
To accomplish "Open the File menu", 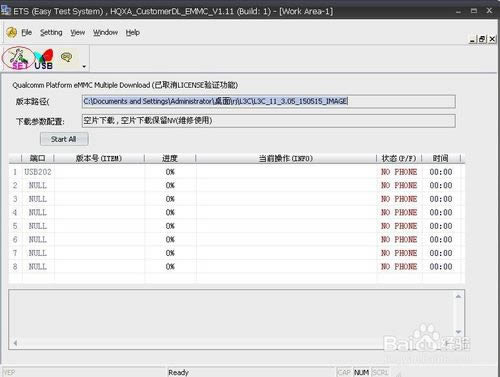I will pyautogui.click(x=27, y=32).
